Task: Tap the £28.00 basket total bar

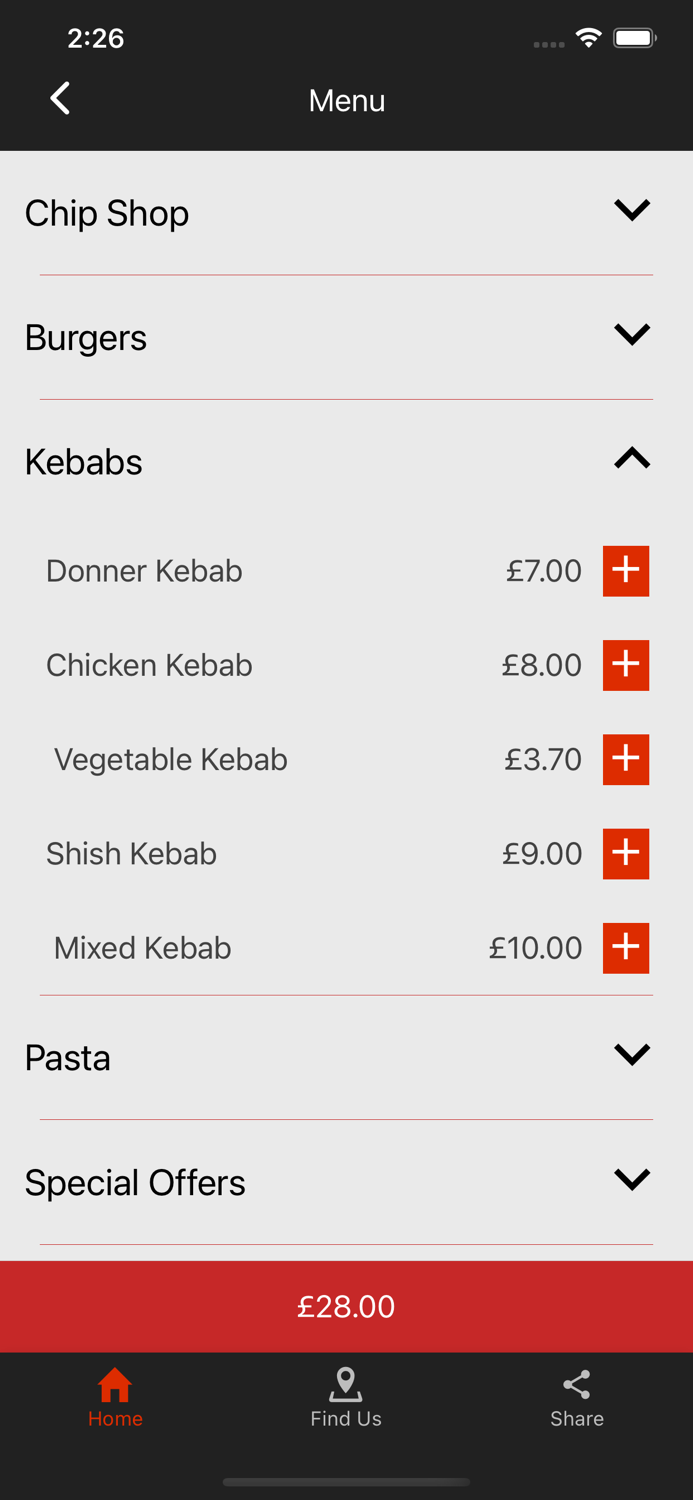Action: [346, 1306]
